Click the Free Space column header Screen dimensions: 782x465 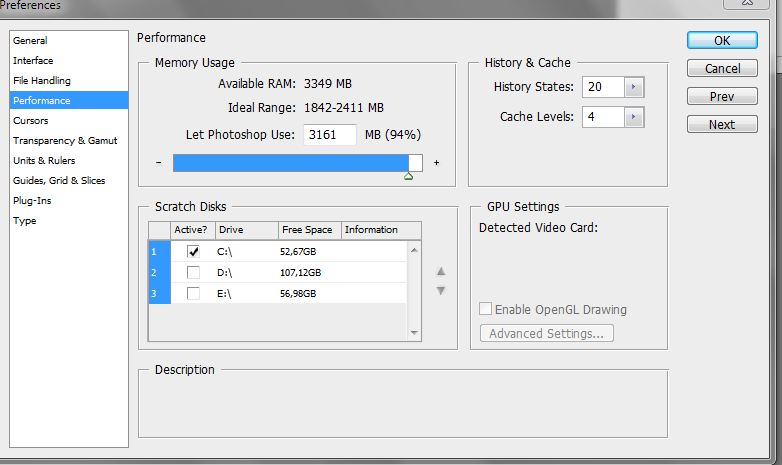click(x=310, y=230)
